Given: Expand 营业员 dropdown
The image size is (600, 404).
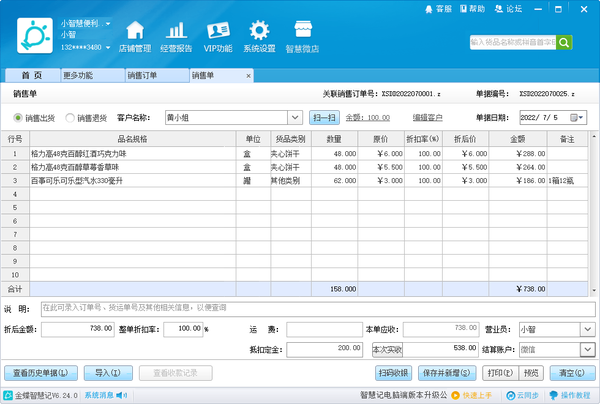Looking at the screenshot, I should click(588, 329).
